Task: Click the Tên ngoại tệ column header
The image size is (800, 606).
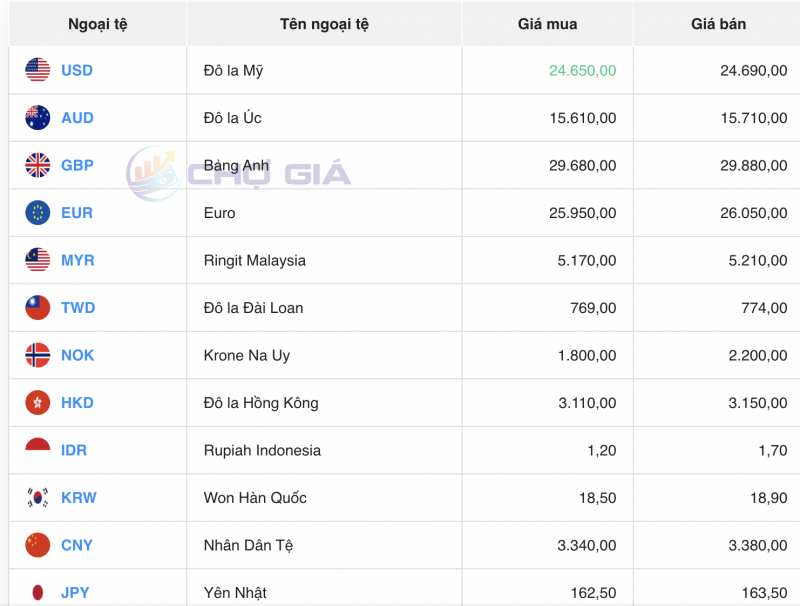Action: coord(322,23)
